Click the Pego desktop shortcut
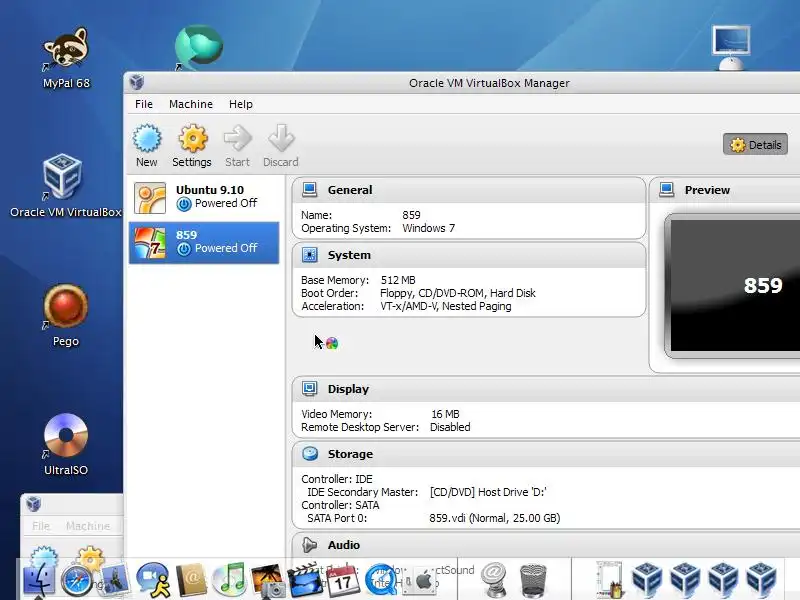The width and height of the screenshot is (800, 600). [x=66, y=316]
